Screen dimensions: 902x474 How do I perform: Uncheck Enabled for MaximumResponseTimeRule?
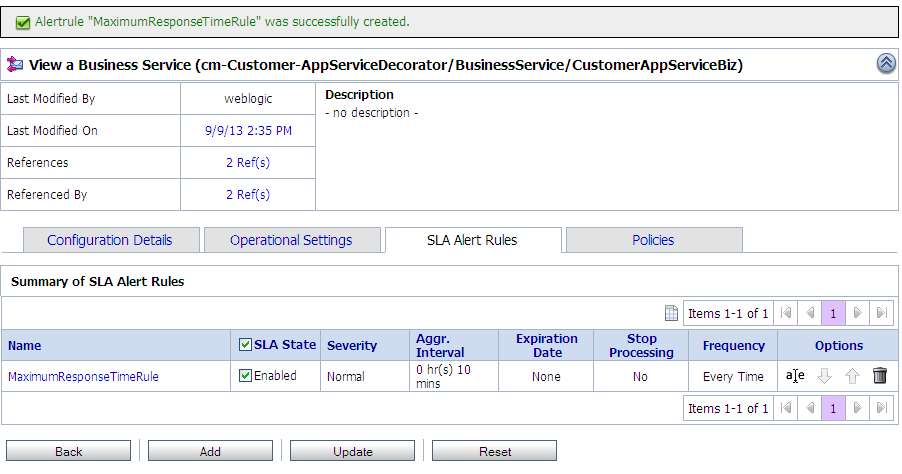pos(246,376)
